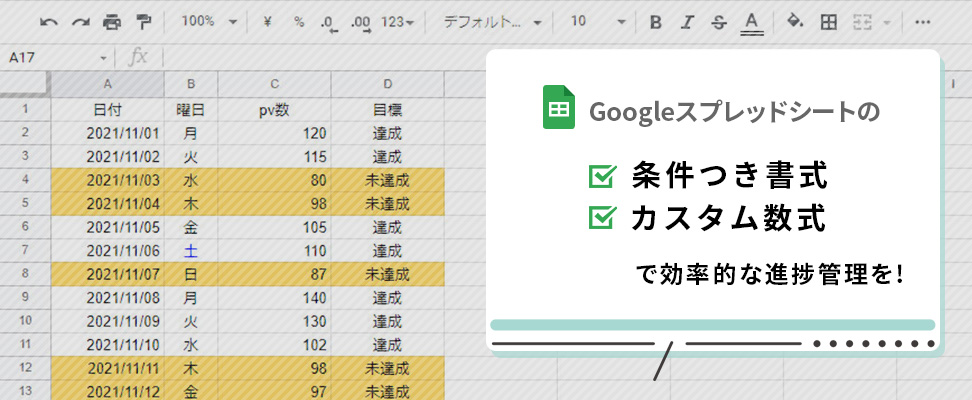972x400 pixels.
Task: Select column D header
Action: pyautogui.click(x=387, y=84)
